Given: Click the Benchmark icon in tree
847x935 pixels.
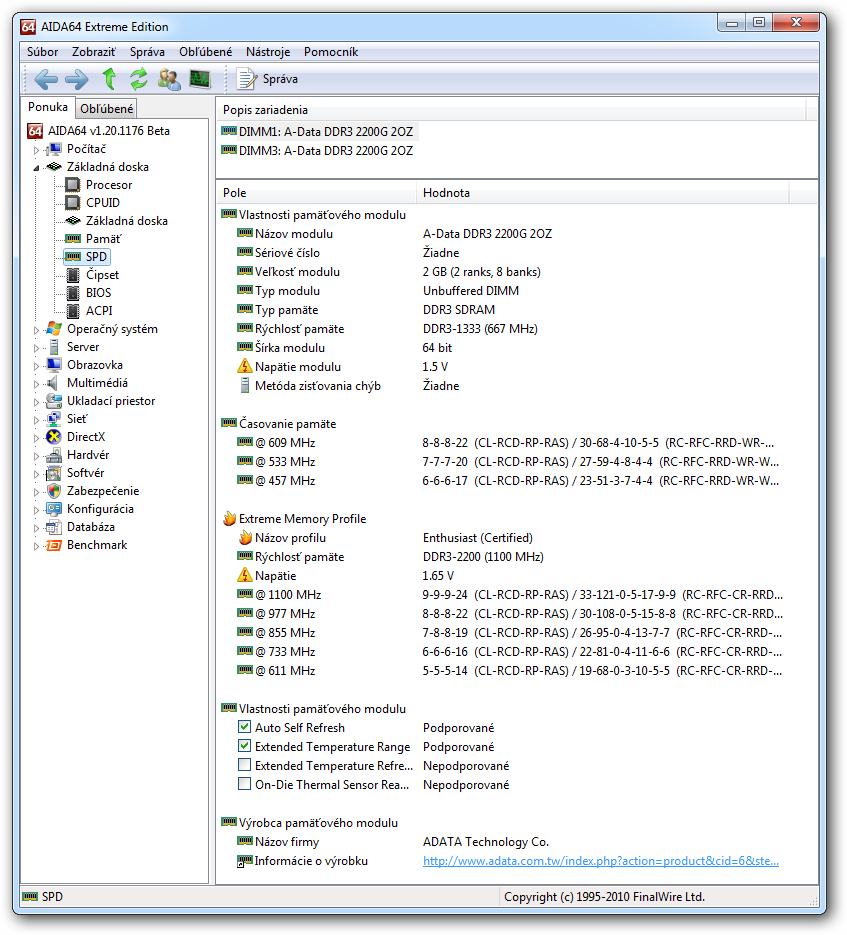Looking at the screenshot, I should [x=54, y=545].
